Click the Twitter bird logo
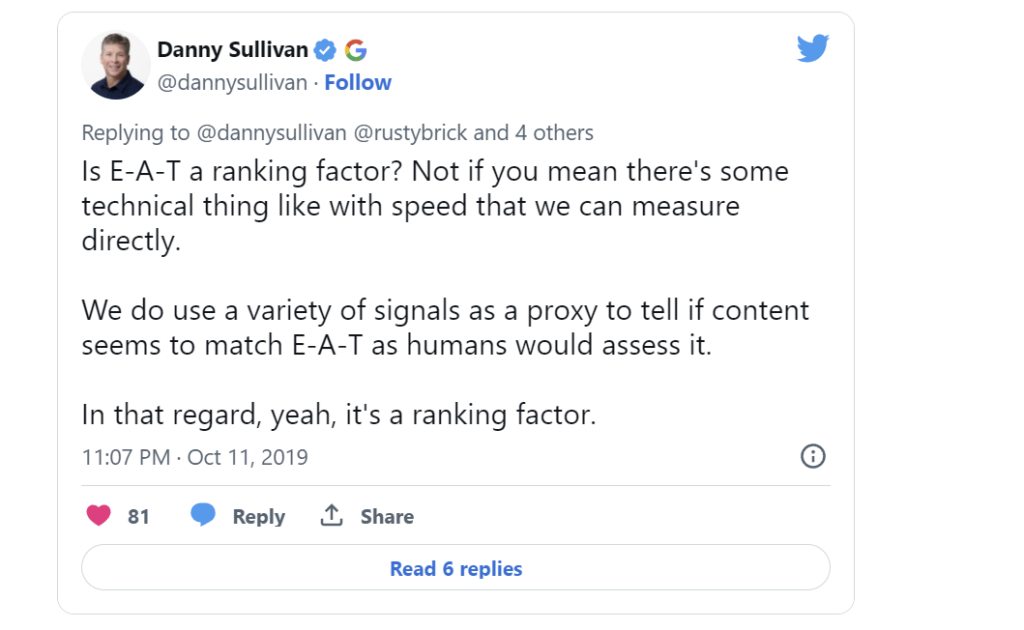This screenshot has width=1024, height=630. (812, 48)
